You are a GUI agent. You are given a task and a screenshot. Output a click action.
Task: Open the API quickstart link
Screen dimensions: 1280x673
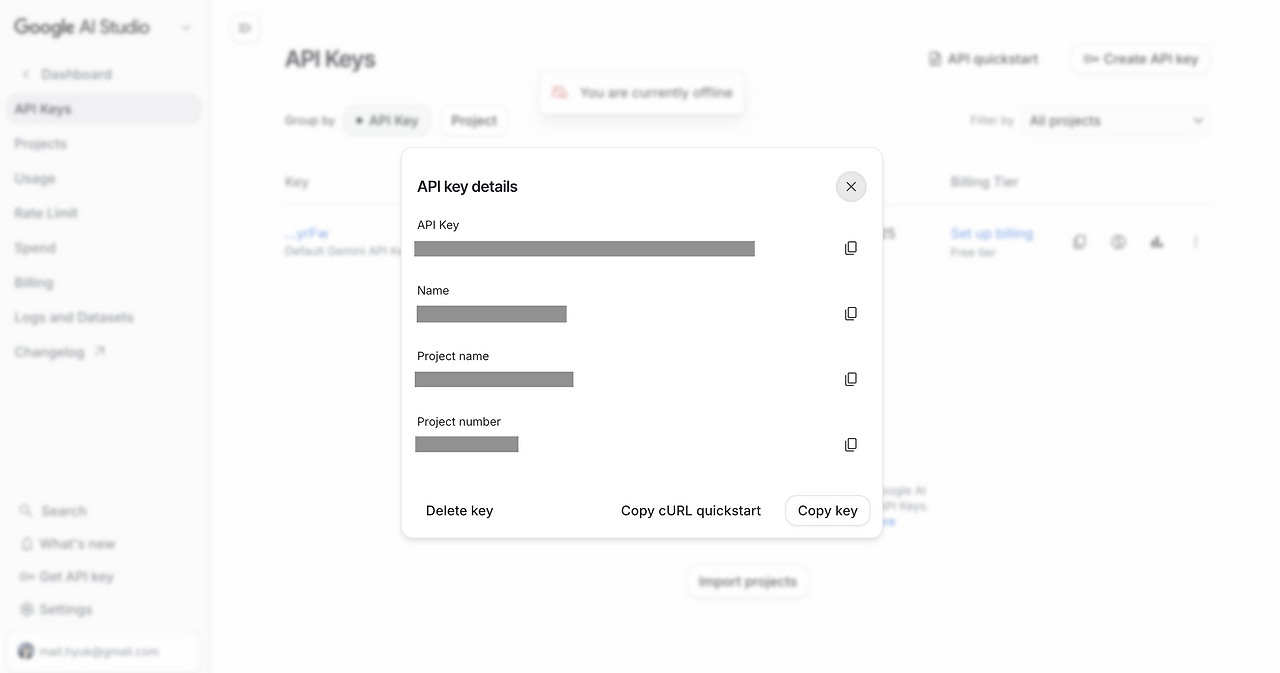tap(984, 59)
